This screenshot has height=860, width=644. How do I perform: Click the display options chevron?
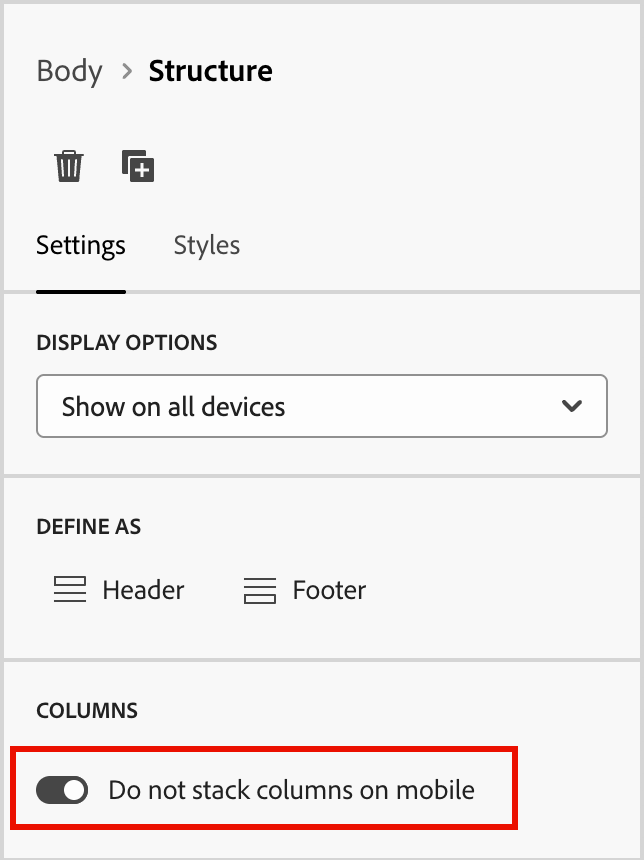[571, 406]
